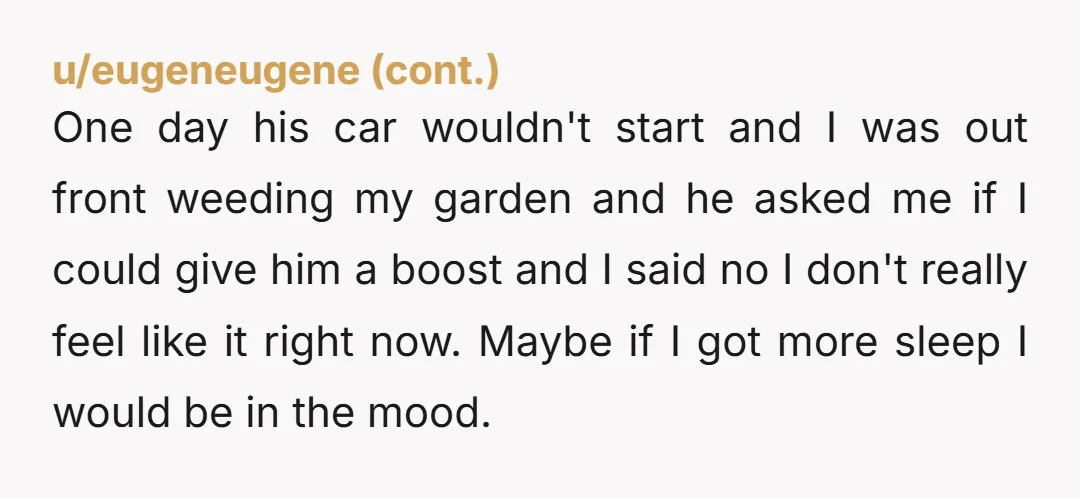Click the word "would" starting the last line
The width and height of the screenshot is (1080, 498).
105,413
